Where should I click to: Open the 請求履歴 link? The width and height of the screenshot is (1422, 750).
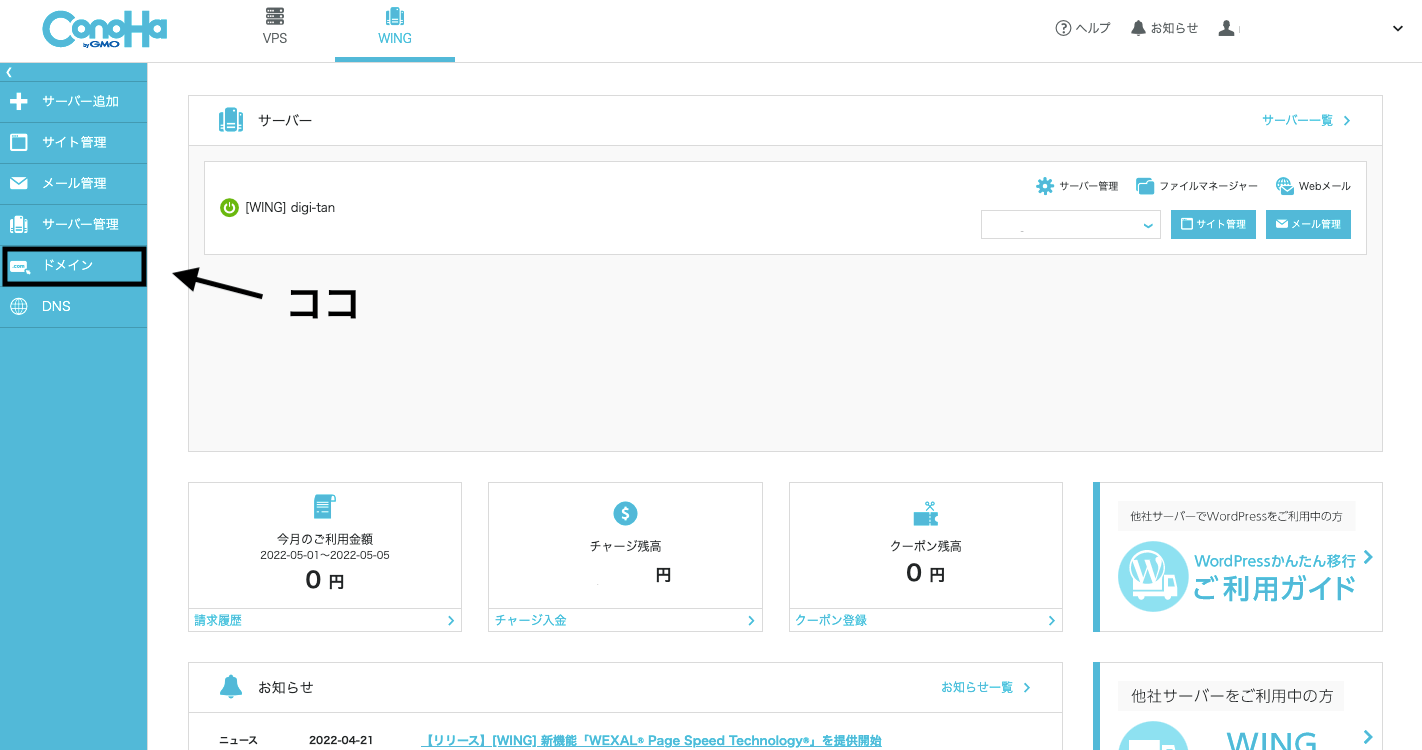(x=325, y=620)
